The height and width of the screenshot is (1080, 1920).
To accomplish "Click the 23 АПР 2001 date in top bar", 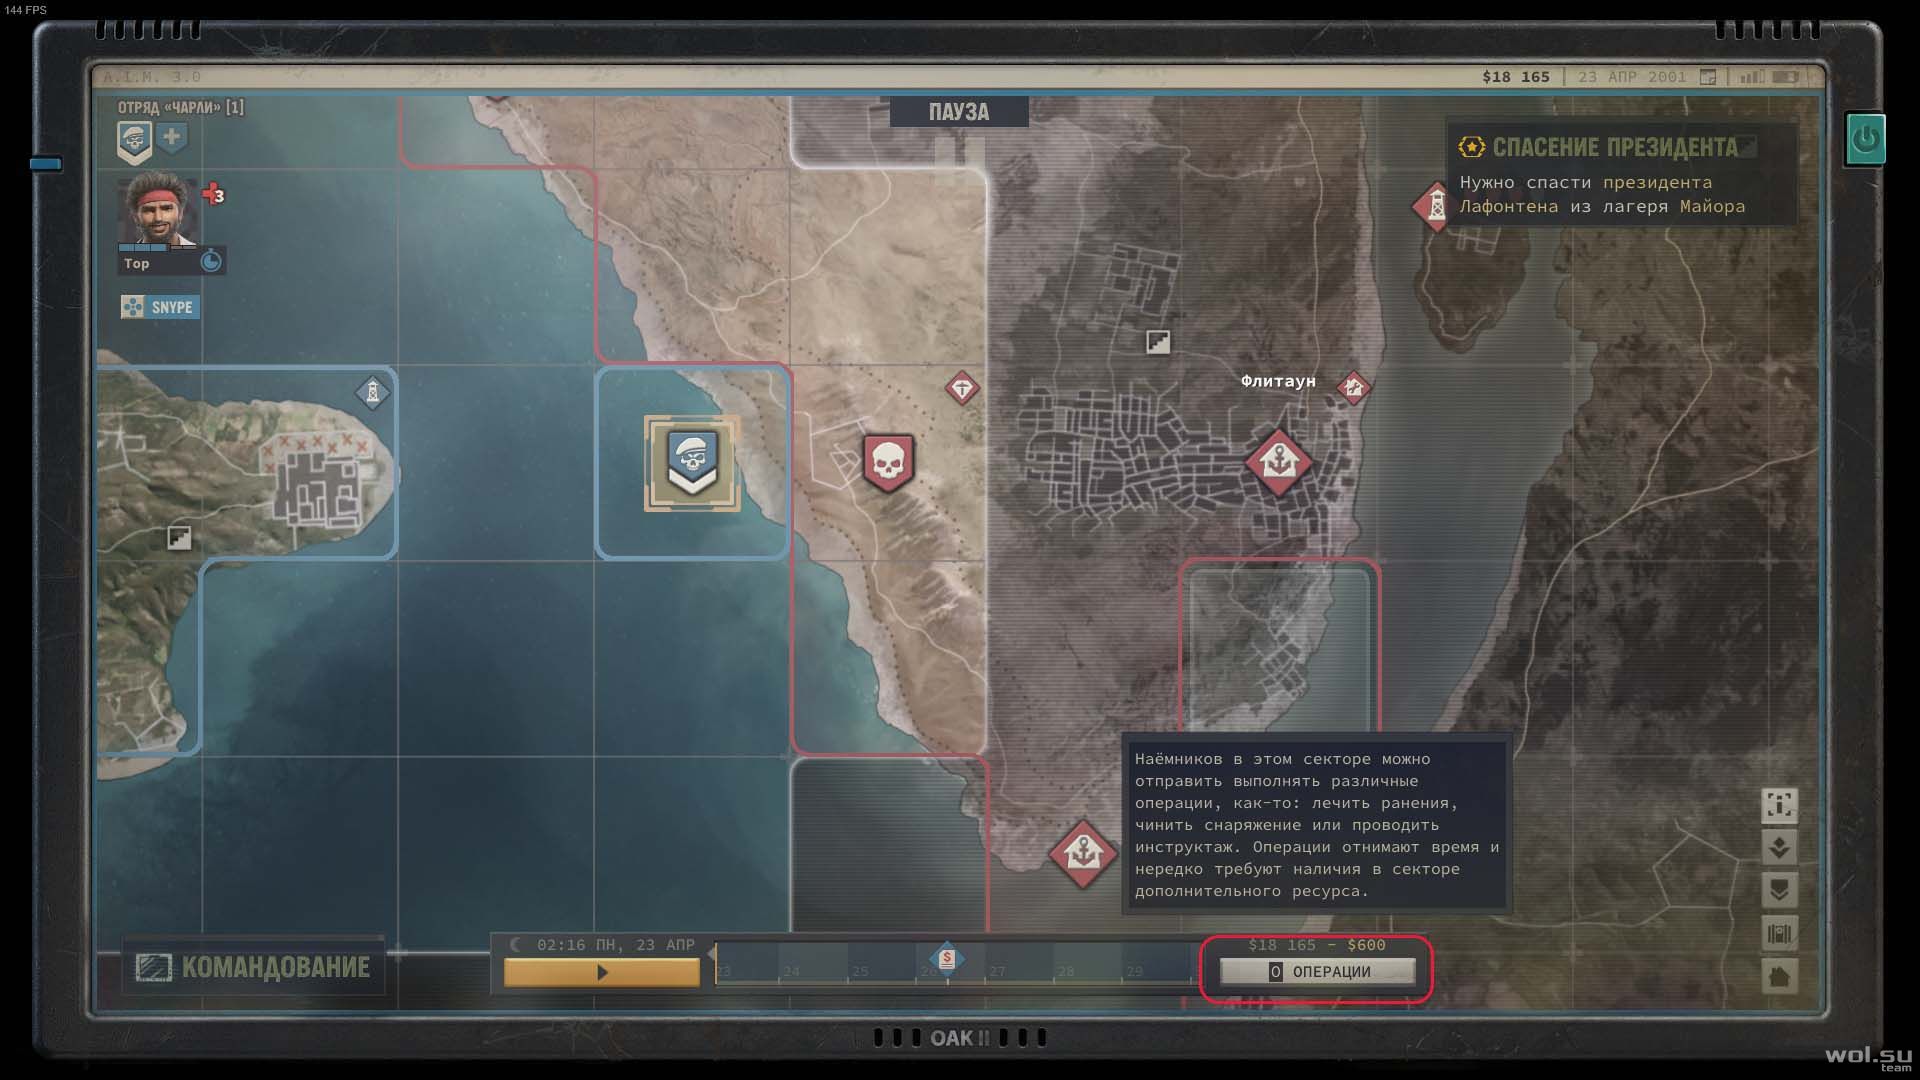I will 1632,77.
